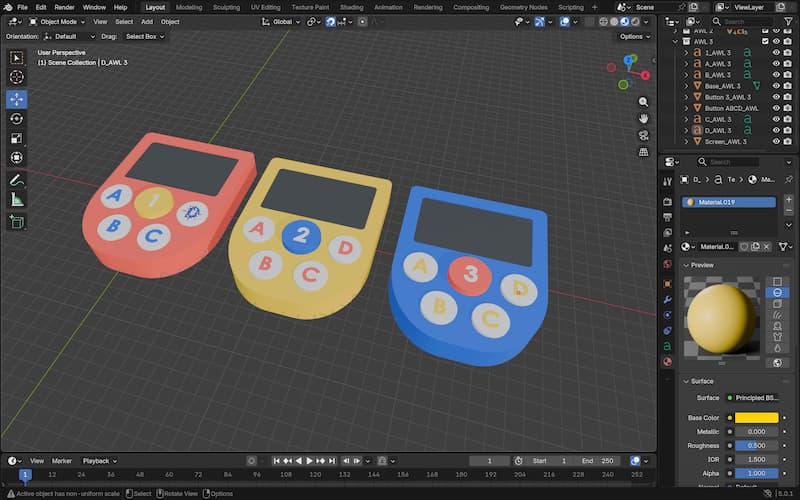The height and width of the screenshot is (500, 800).
Task: Switch to wireframe viewport shading
Action: tap(604, 22)
